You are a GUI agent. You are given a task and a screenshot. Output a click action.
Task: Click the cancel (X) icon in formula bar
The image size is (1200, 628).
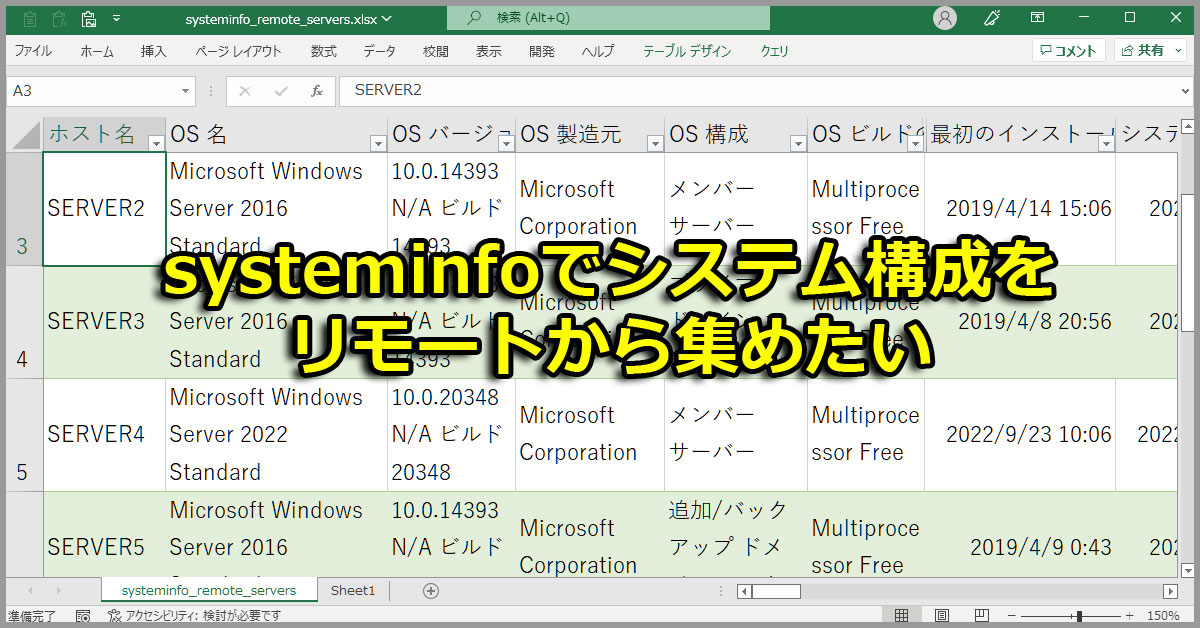[244, 91]
